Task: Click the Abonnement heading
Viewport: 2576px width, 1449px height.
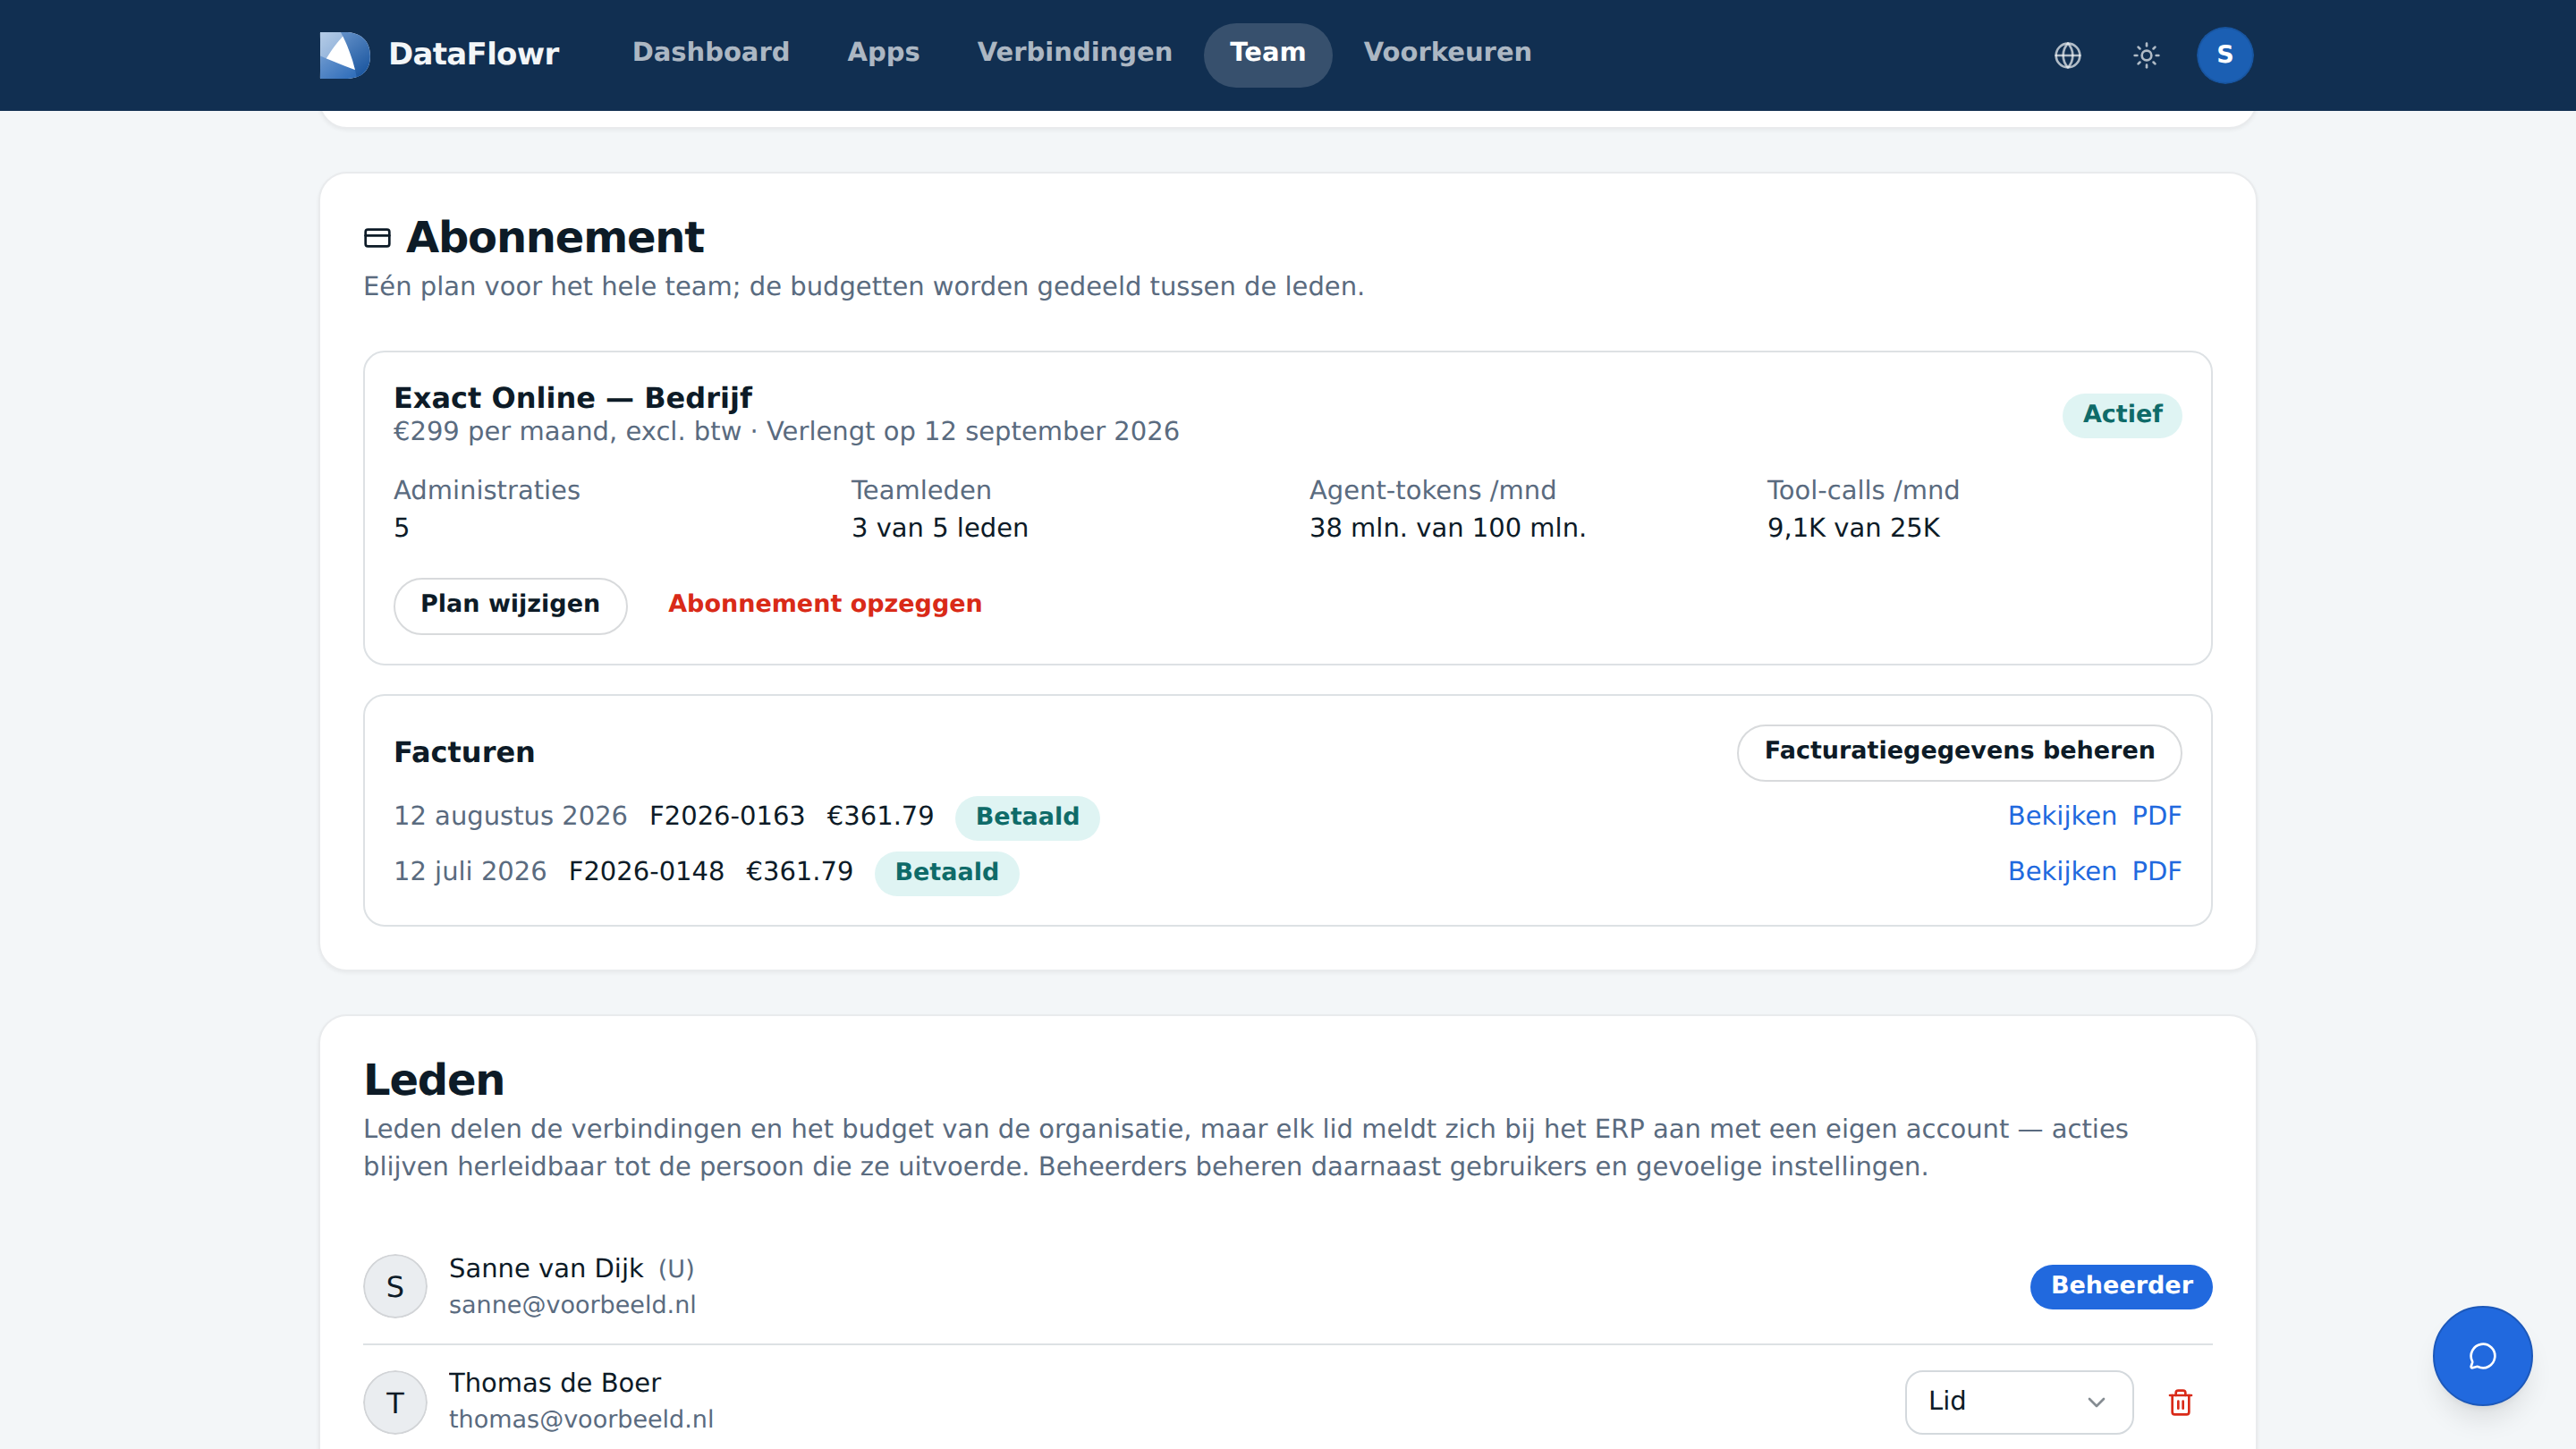Action: [555, 237]
